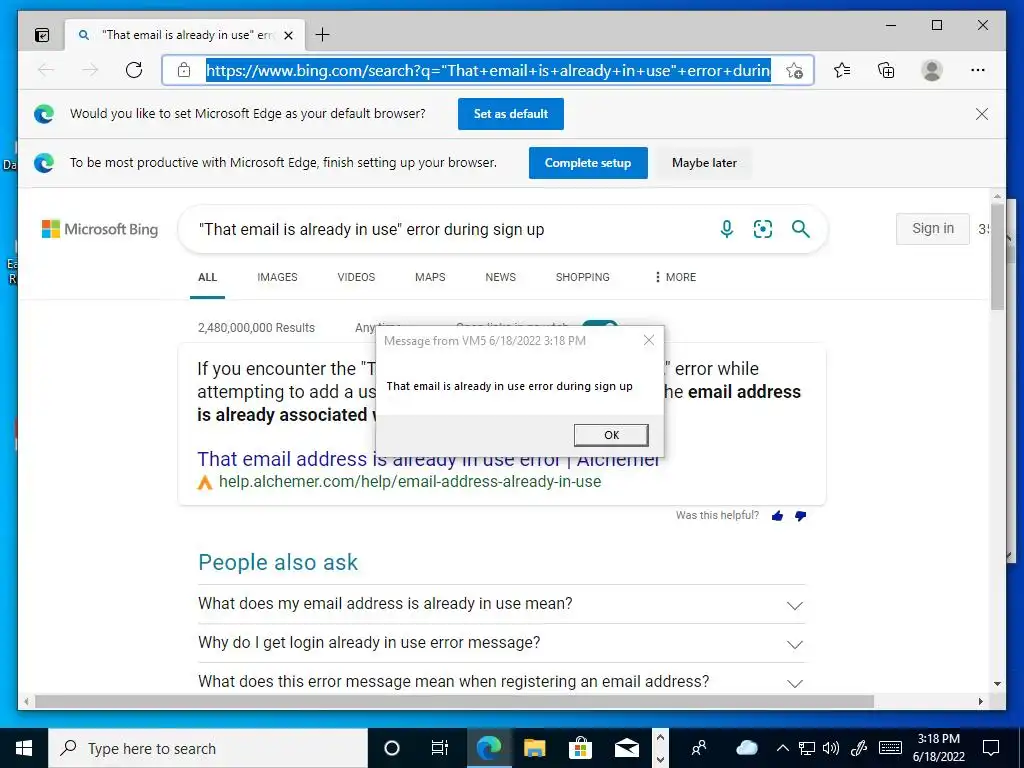Open a new browser tab
Viewport: 1024px width, 768px height.
(322, 35)
